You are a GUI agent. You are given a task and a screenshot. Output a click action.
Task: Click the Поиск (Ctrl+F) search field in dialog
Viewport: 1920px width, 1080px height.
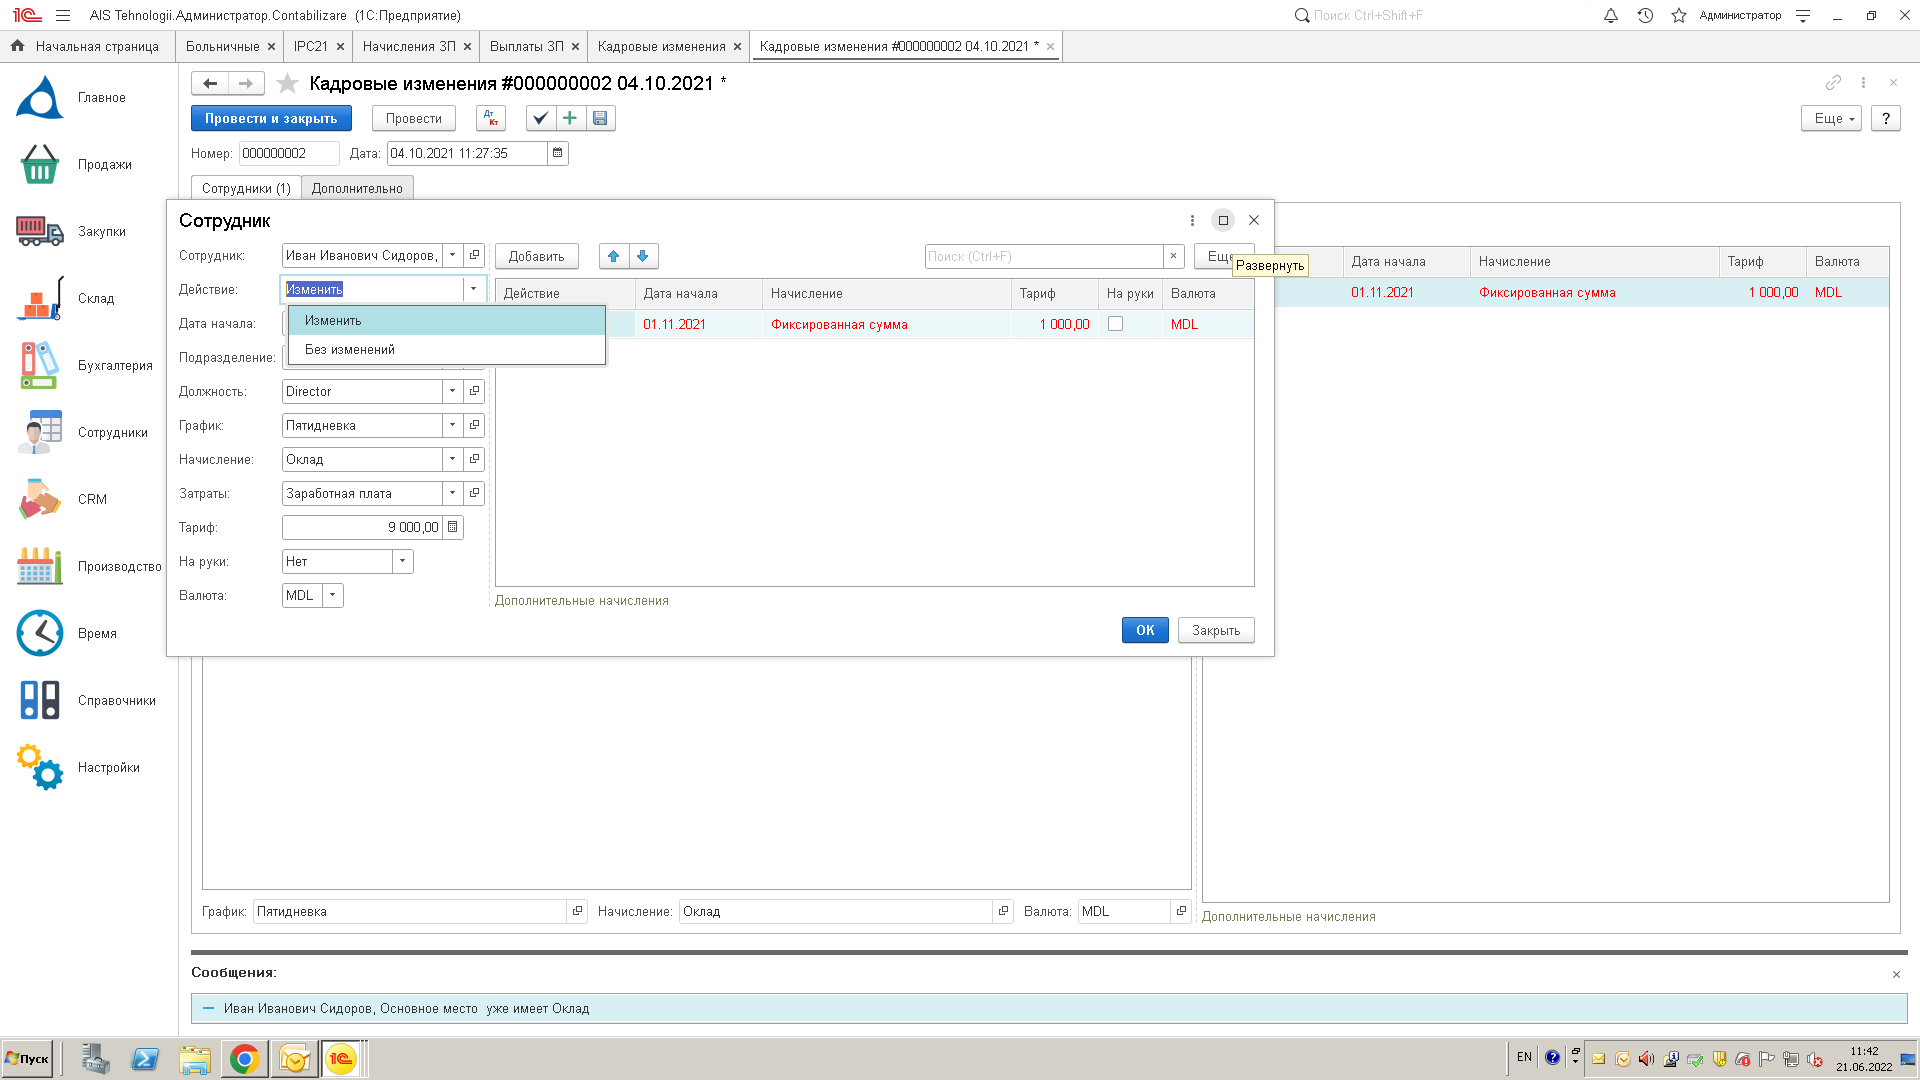pyautogui.click(x=1043, y=256)
